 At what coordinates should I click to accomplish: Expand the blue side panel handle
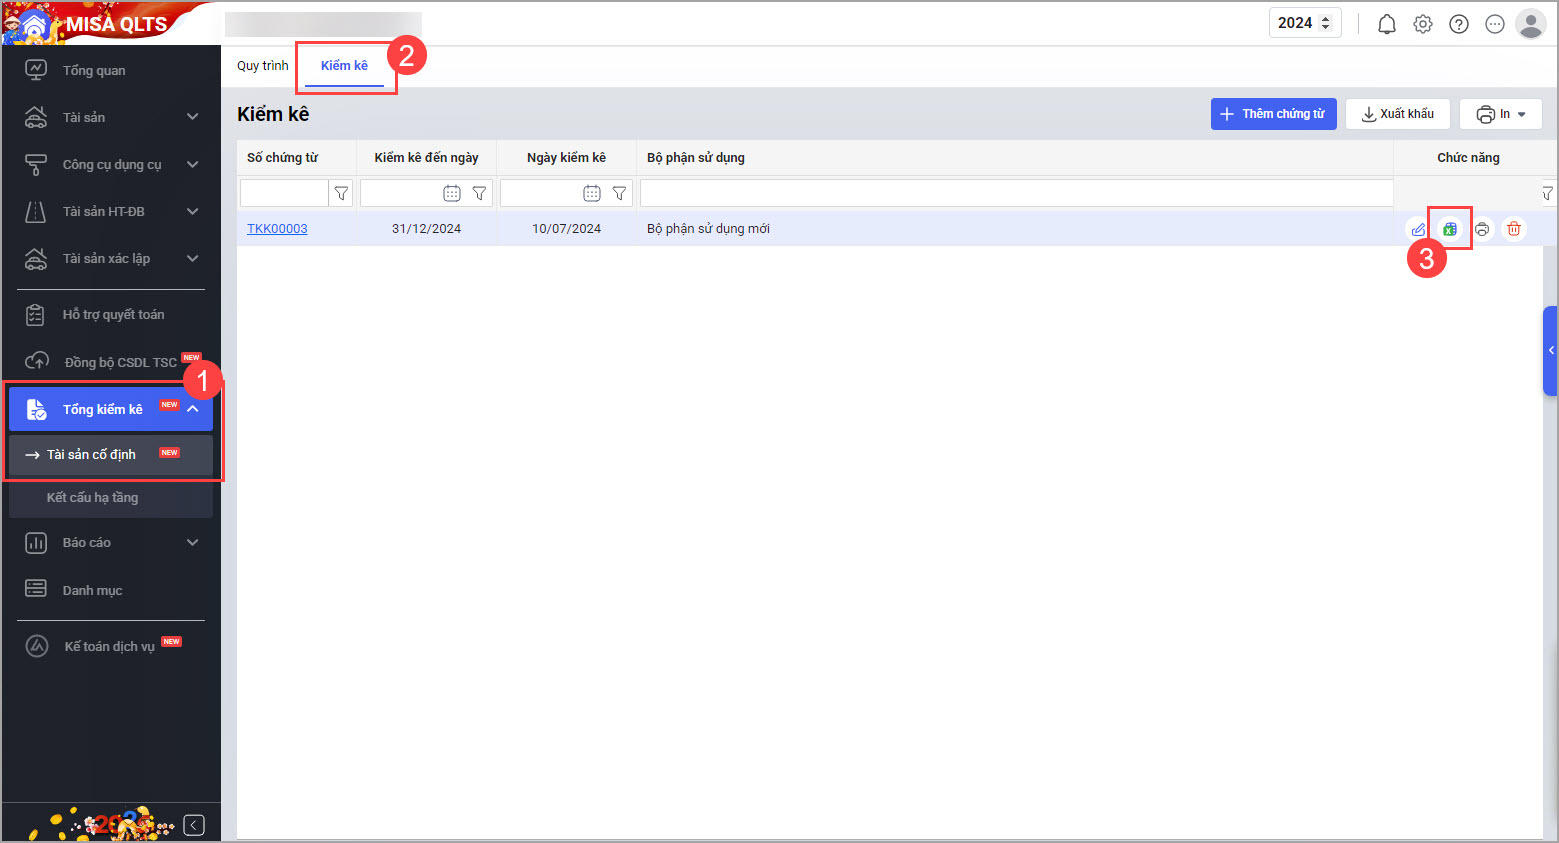tap(1551, 350)
